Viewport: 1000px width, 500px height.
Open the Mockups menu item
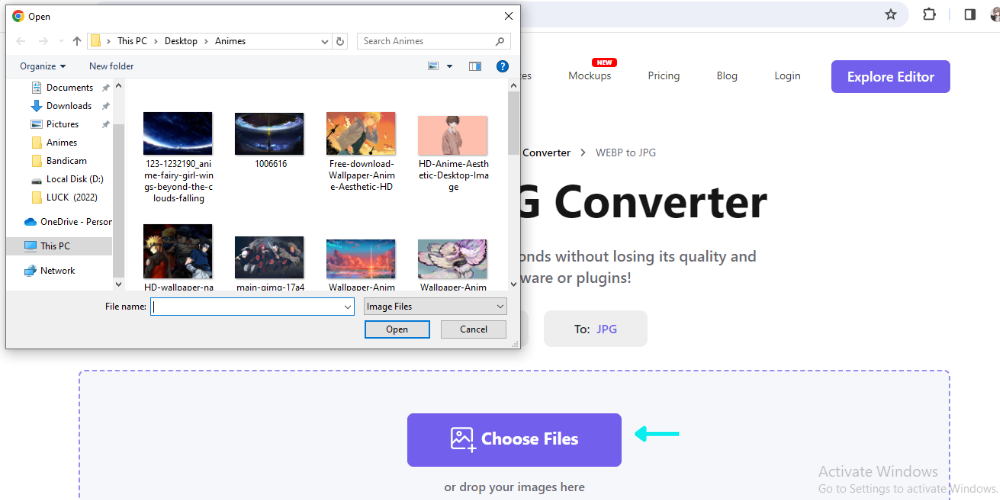point(590,76)
